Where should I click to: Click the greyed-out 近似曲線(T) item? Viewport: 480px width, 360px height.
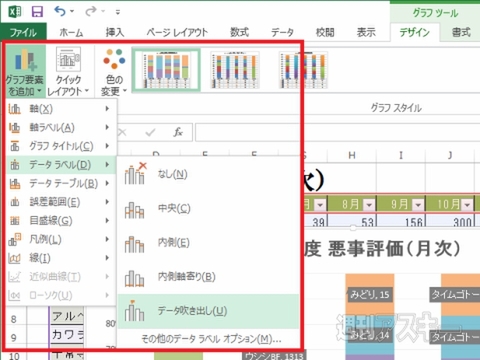[61, 277]
